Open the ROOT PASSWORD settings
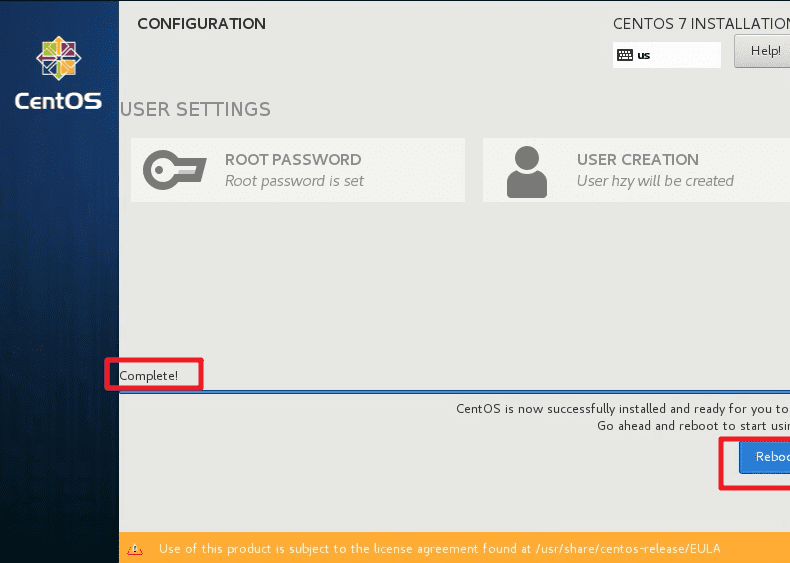 (x=298, y=170)
